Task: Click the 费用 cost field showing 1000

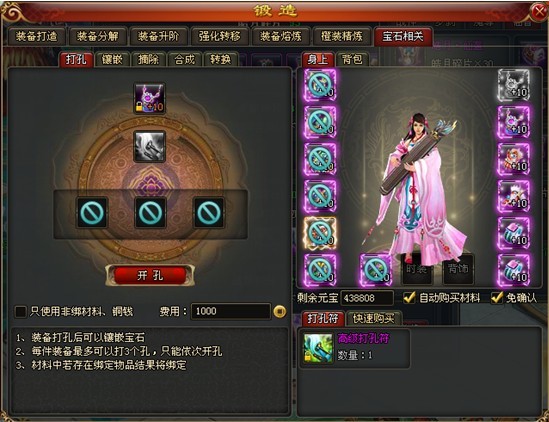Action: (x=231, y=311)
